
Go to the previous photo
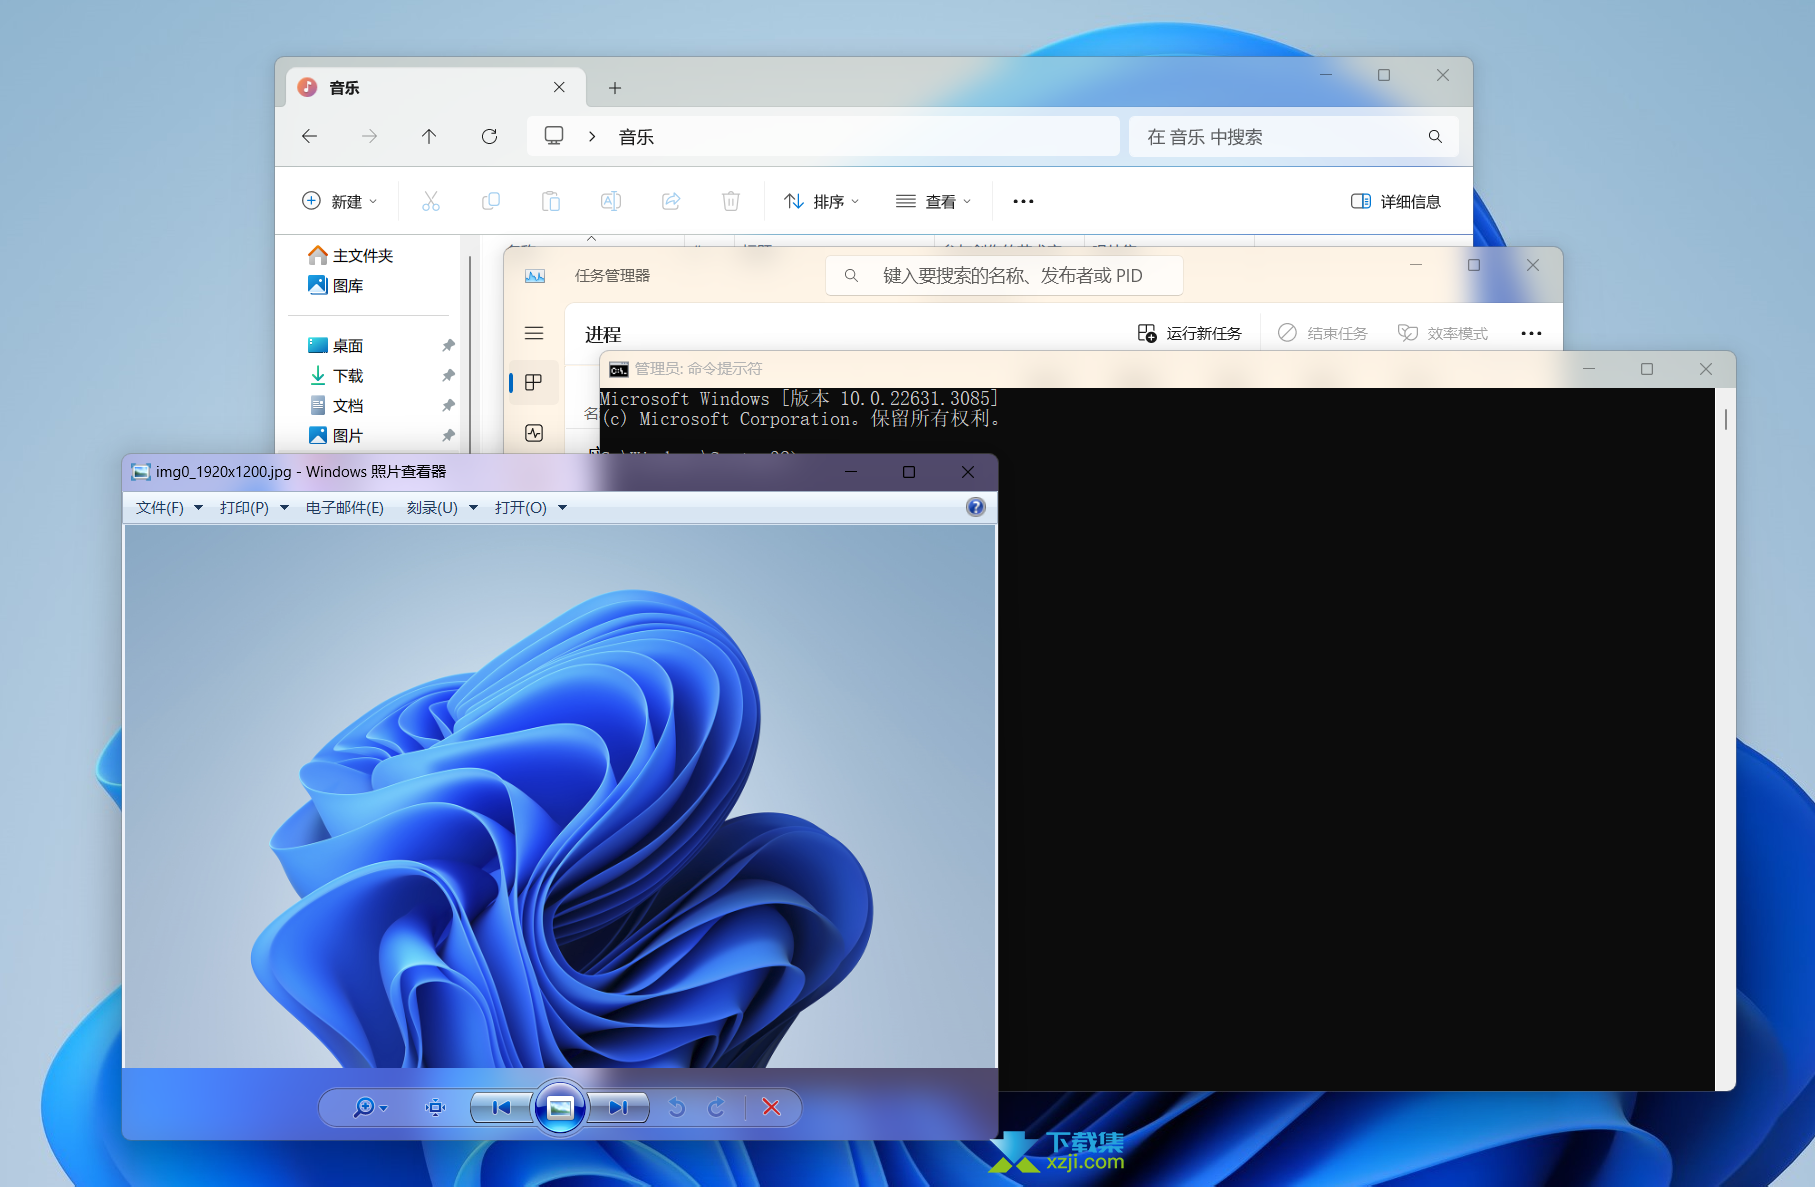pos(501,1107)
